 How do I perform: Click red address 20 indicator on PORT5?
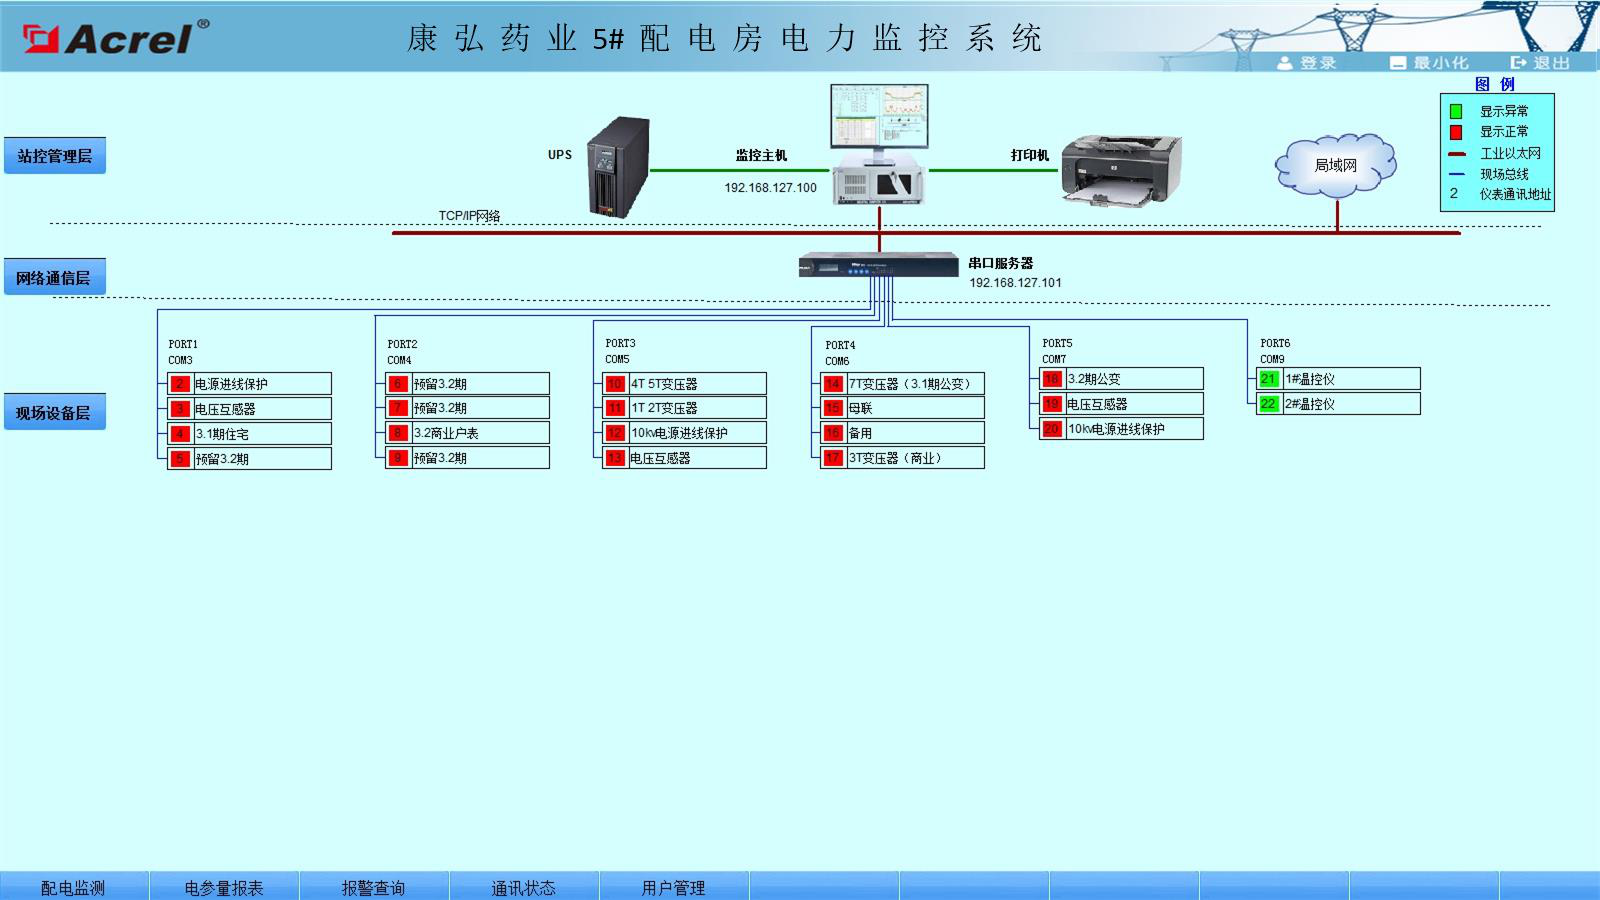tap(1052, 429)
